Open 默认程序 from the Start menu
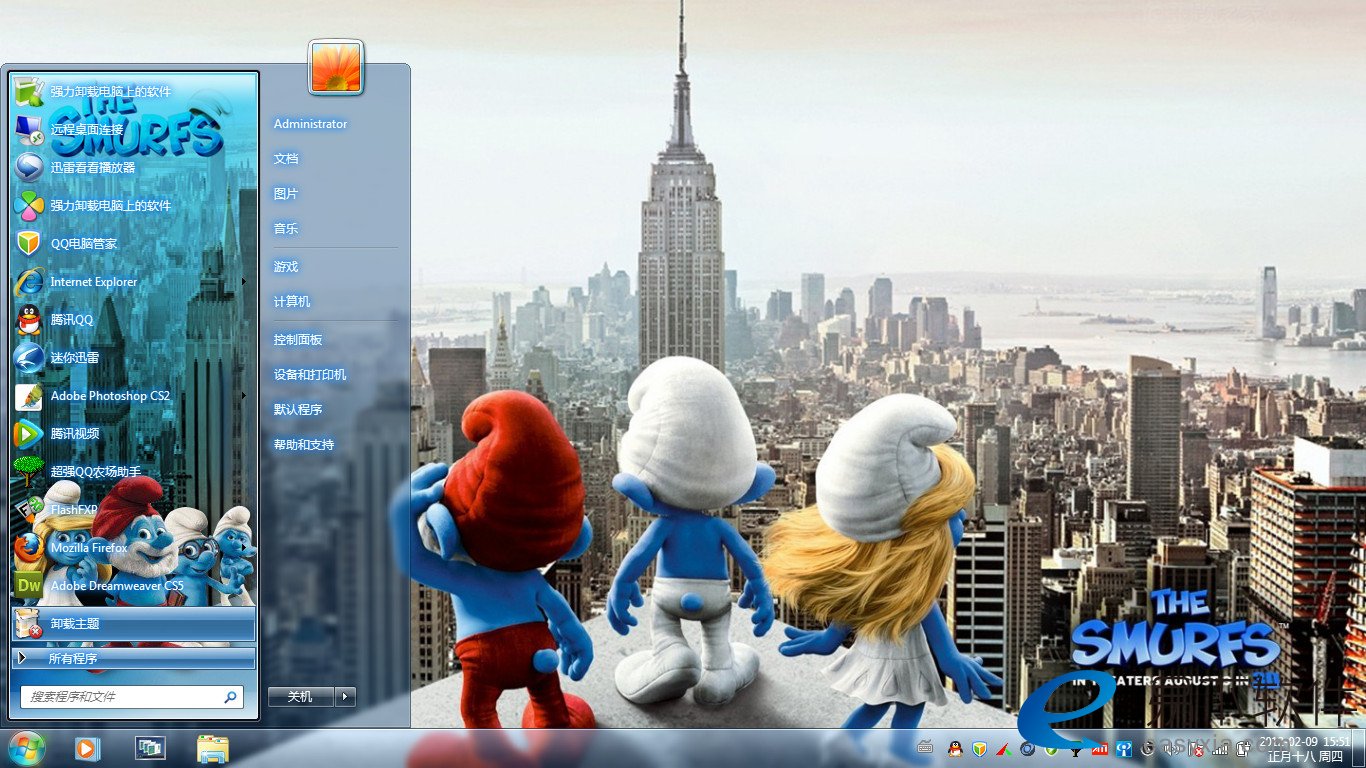The height and width of the screenshot is (768, 1366). (298, 410)
